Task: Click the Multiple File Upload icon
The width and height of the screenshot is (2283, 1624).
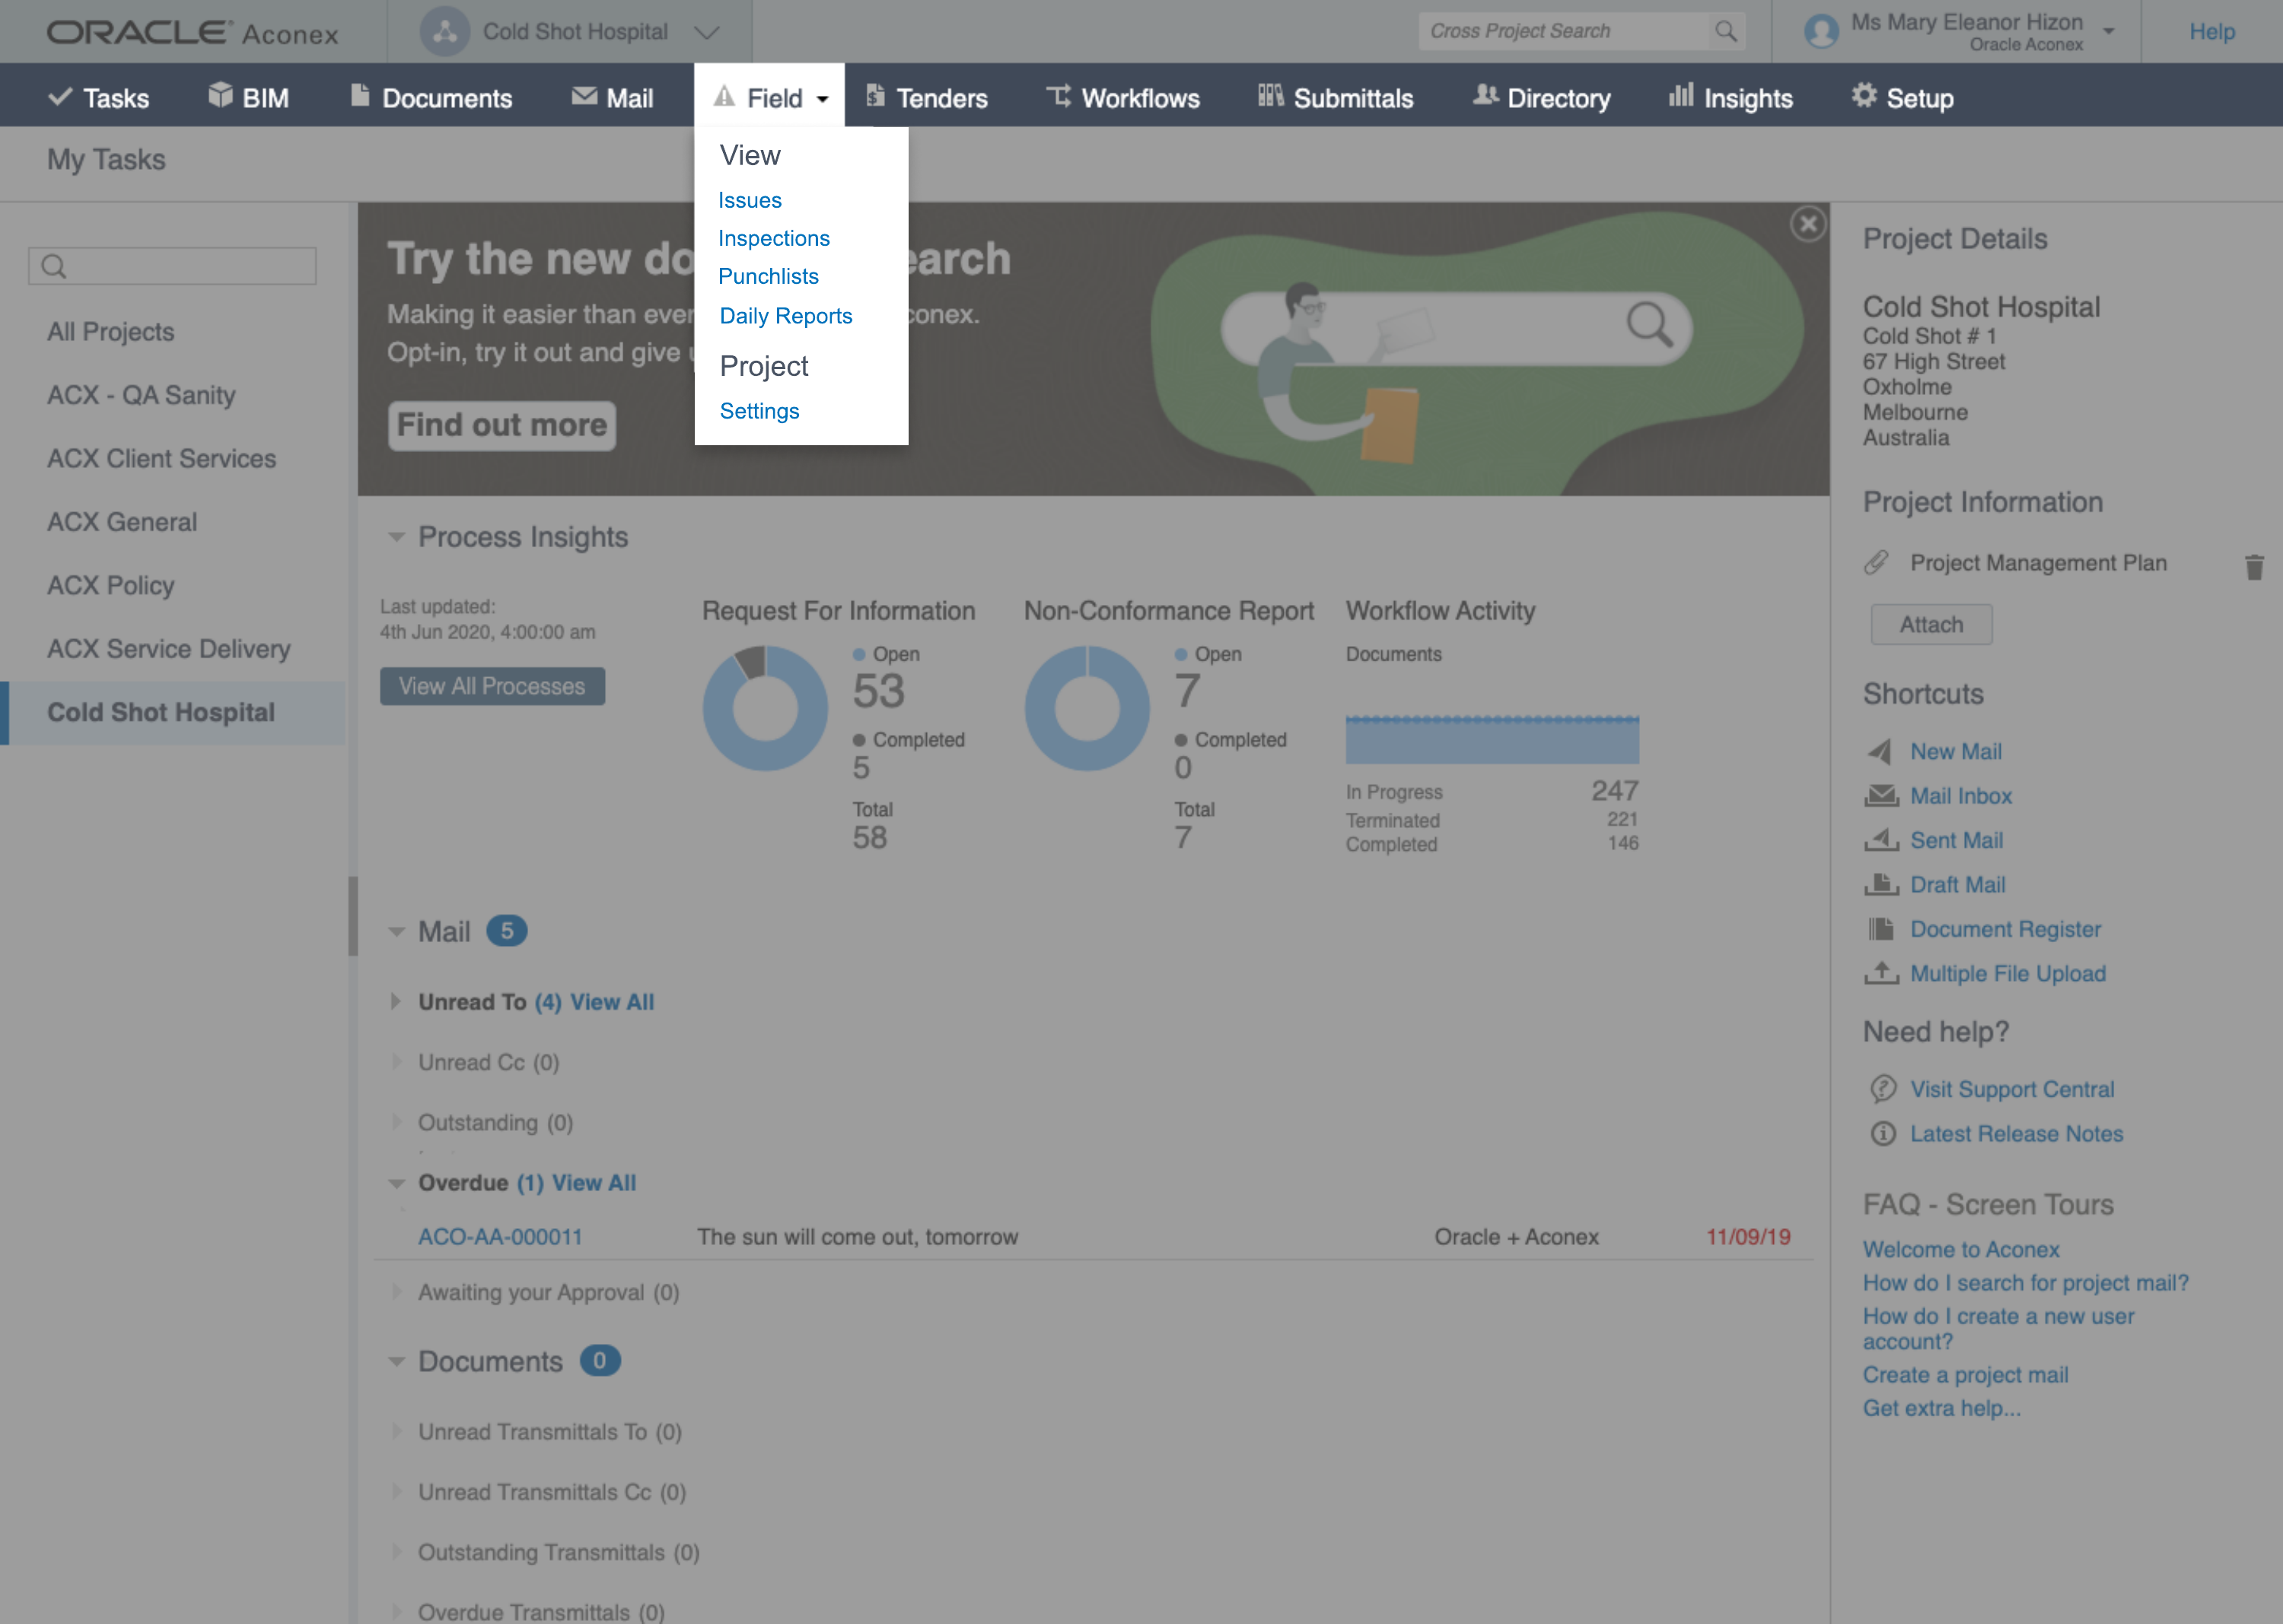Action: click(1881, 973)
